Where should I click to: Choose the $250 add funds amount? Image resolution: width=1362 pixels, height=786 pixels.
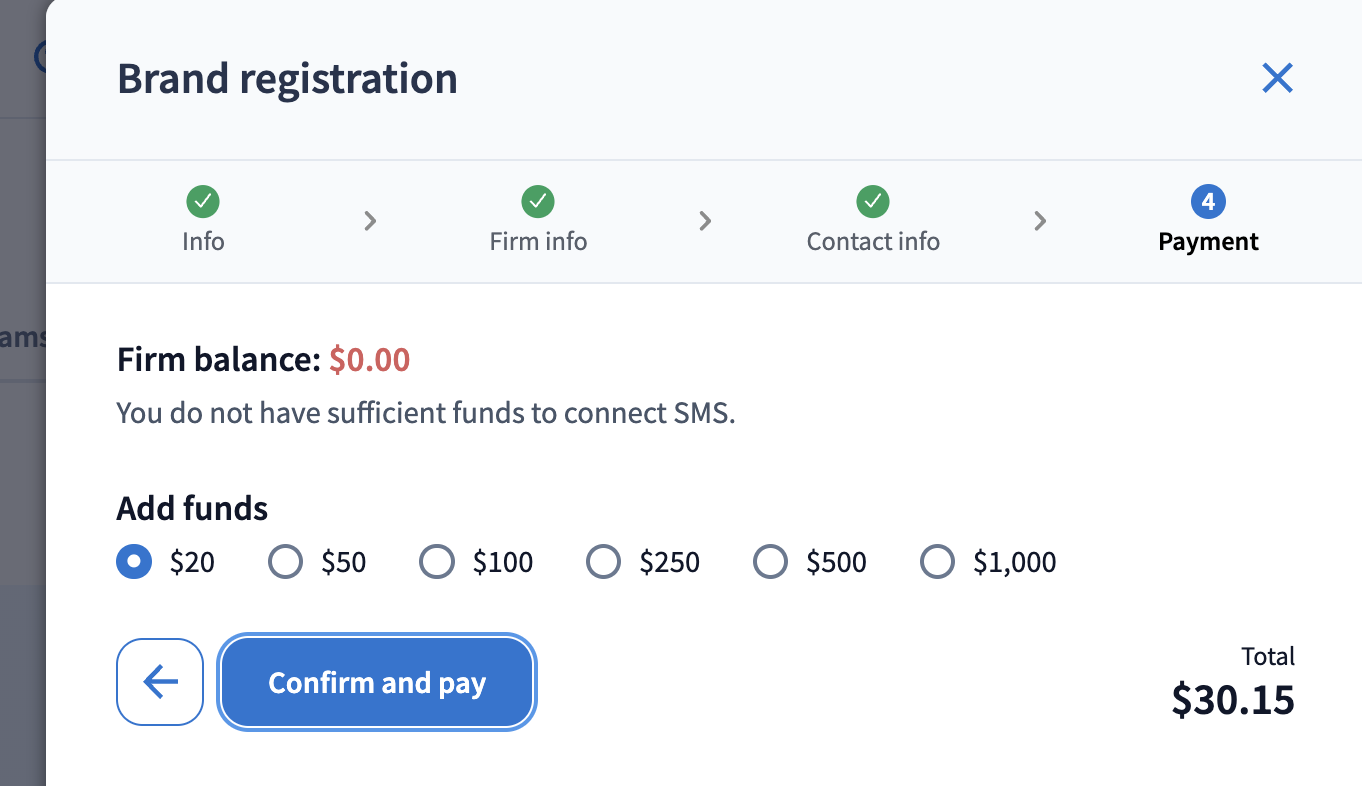(x=603, y=562)
